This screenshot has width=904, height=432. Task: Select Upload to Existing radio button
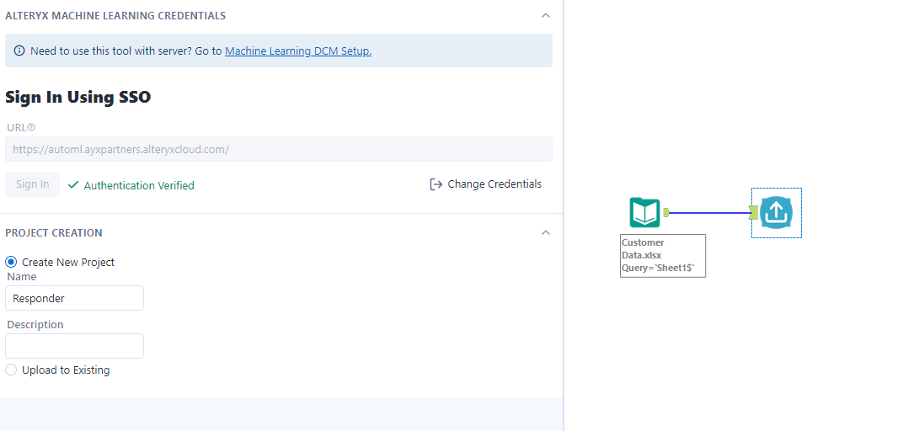11,370
